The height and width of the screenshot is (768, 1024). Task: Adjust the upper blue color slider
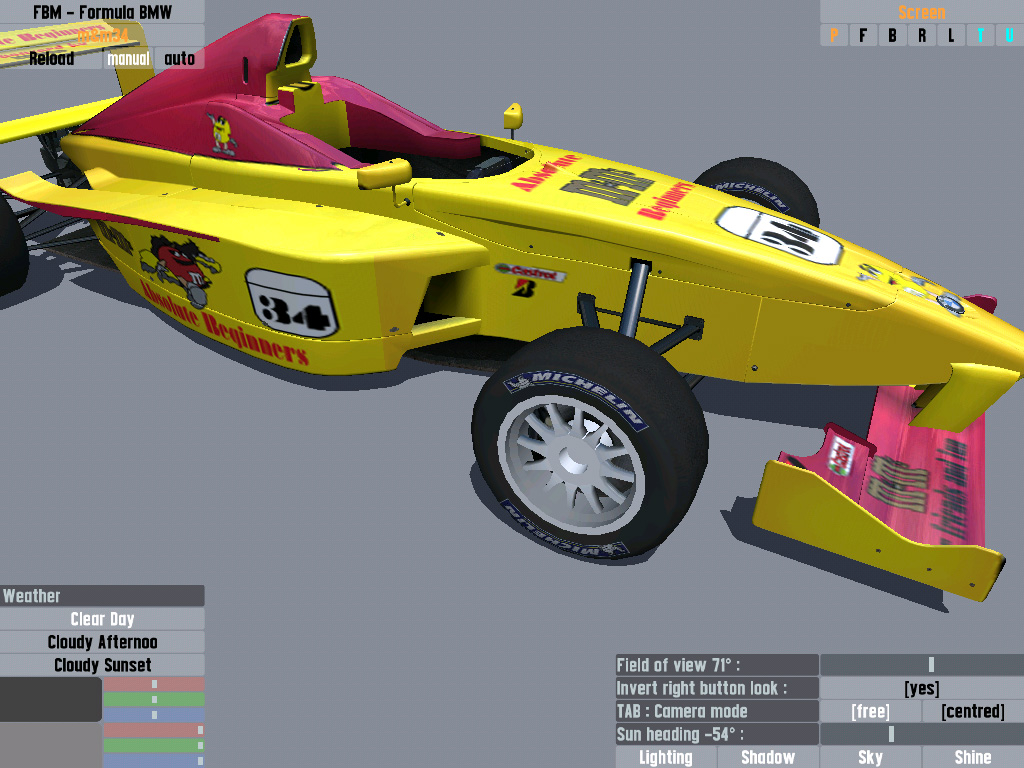click(x=154, y=715)
